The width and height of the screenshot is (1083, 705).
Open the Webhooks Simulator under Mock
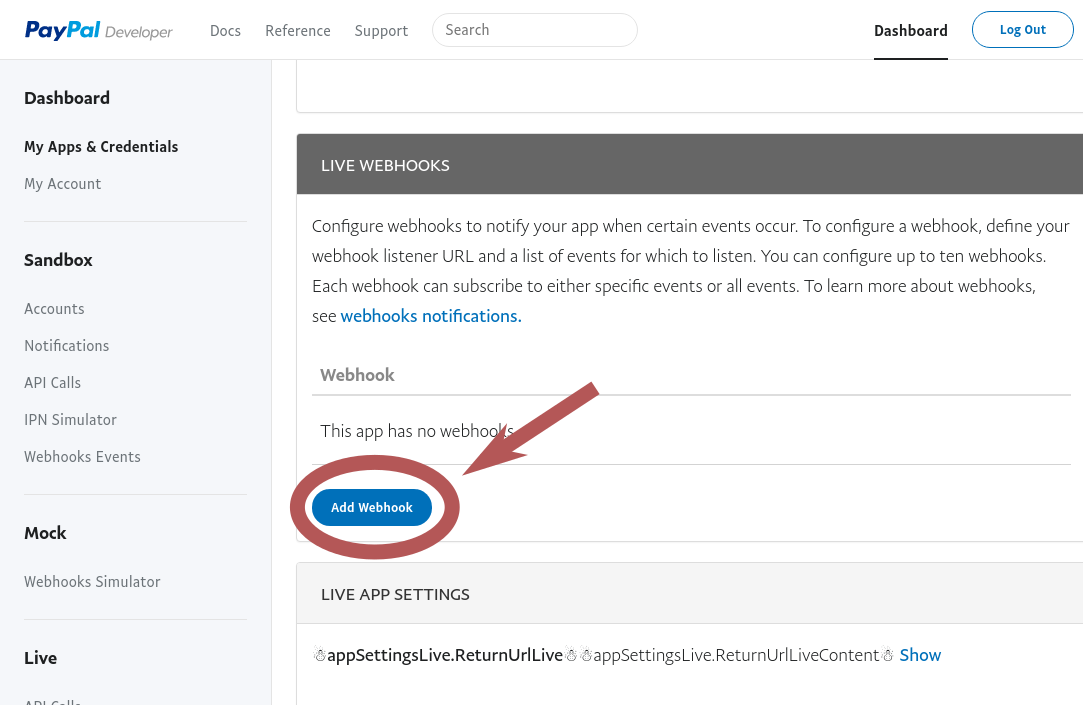tap(92, 582)
